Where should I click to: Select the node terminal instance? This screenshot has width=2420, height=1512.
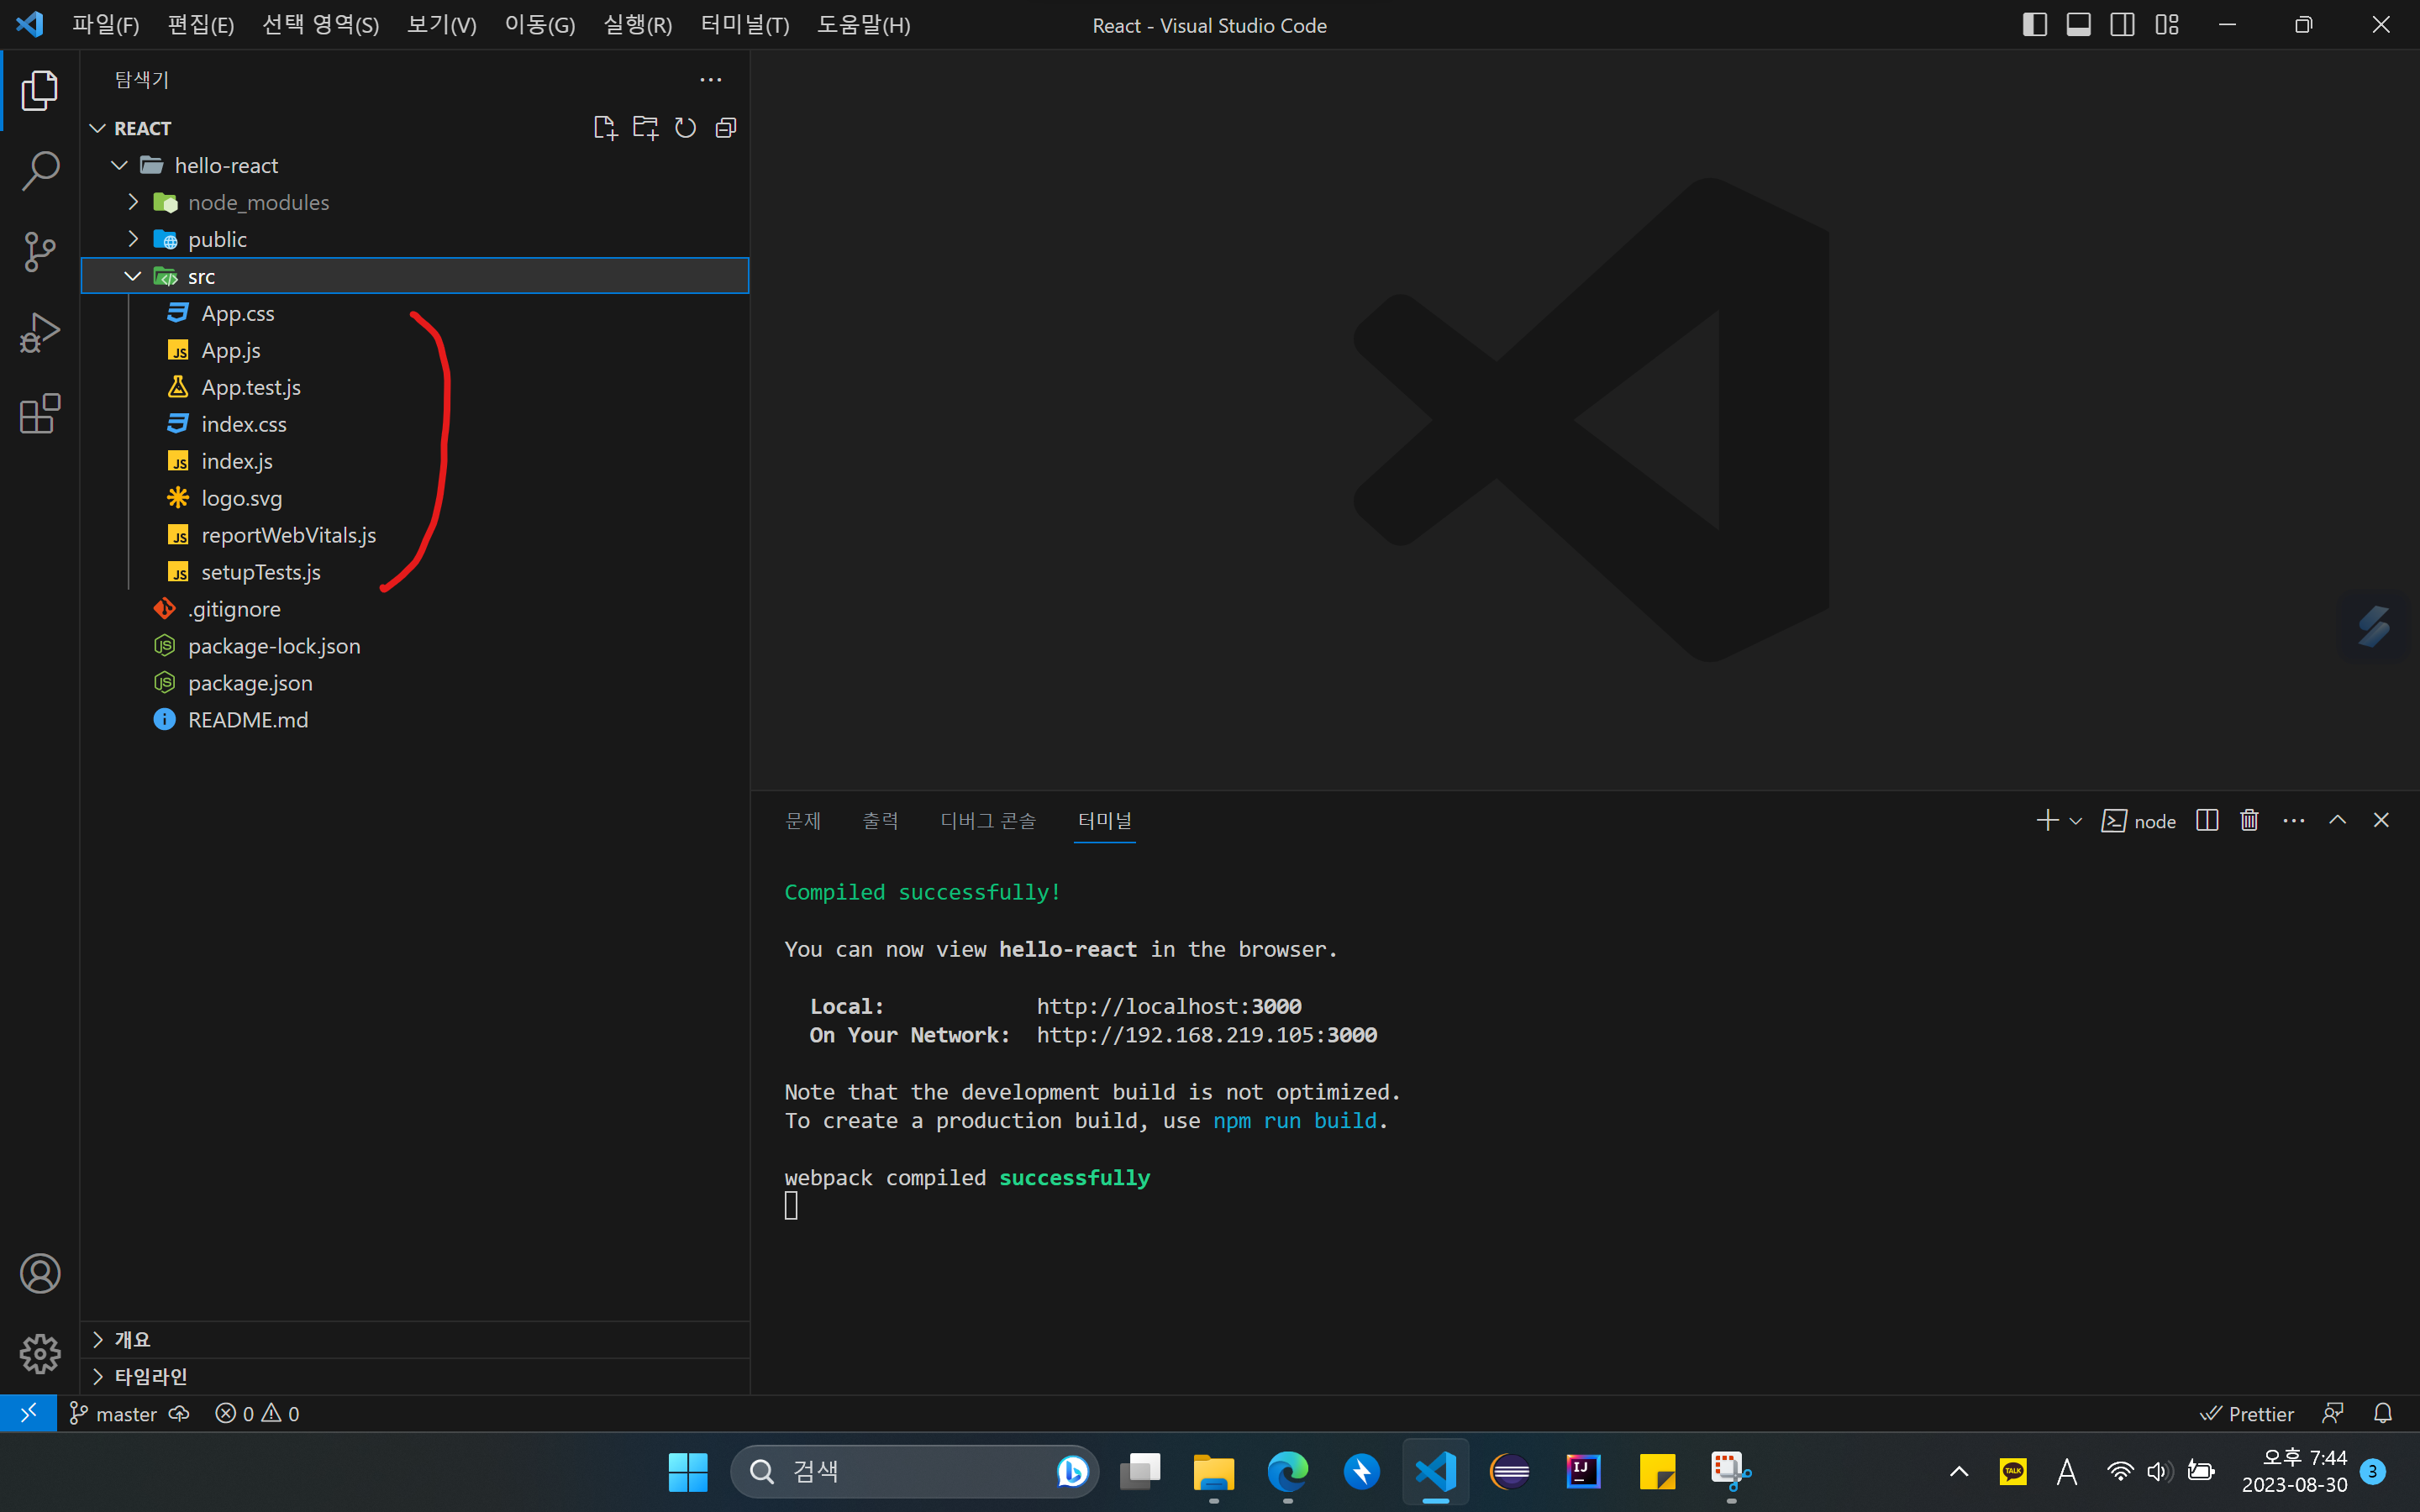(2139, 821)
